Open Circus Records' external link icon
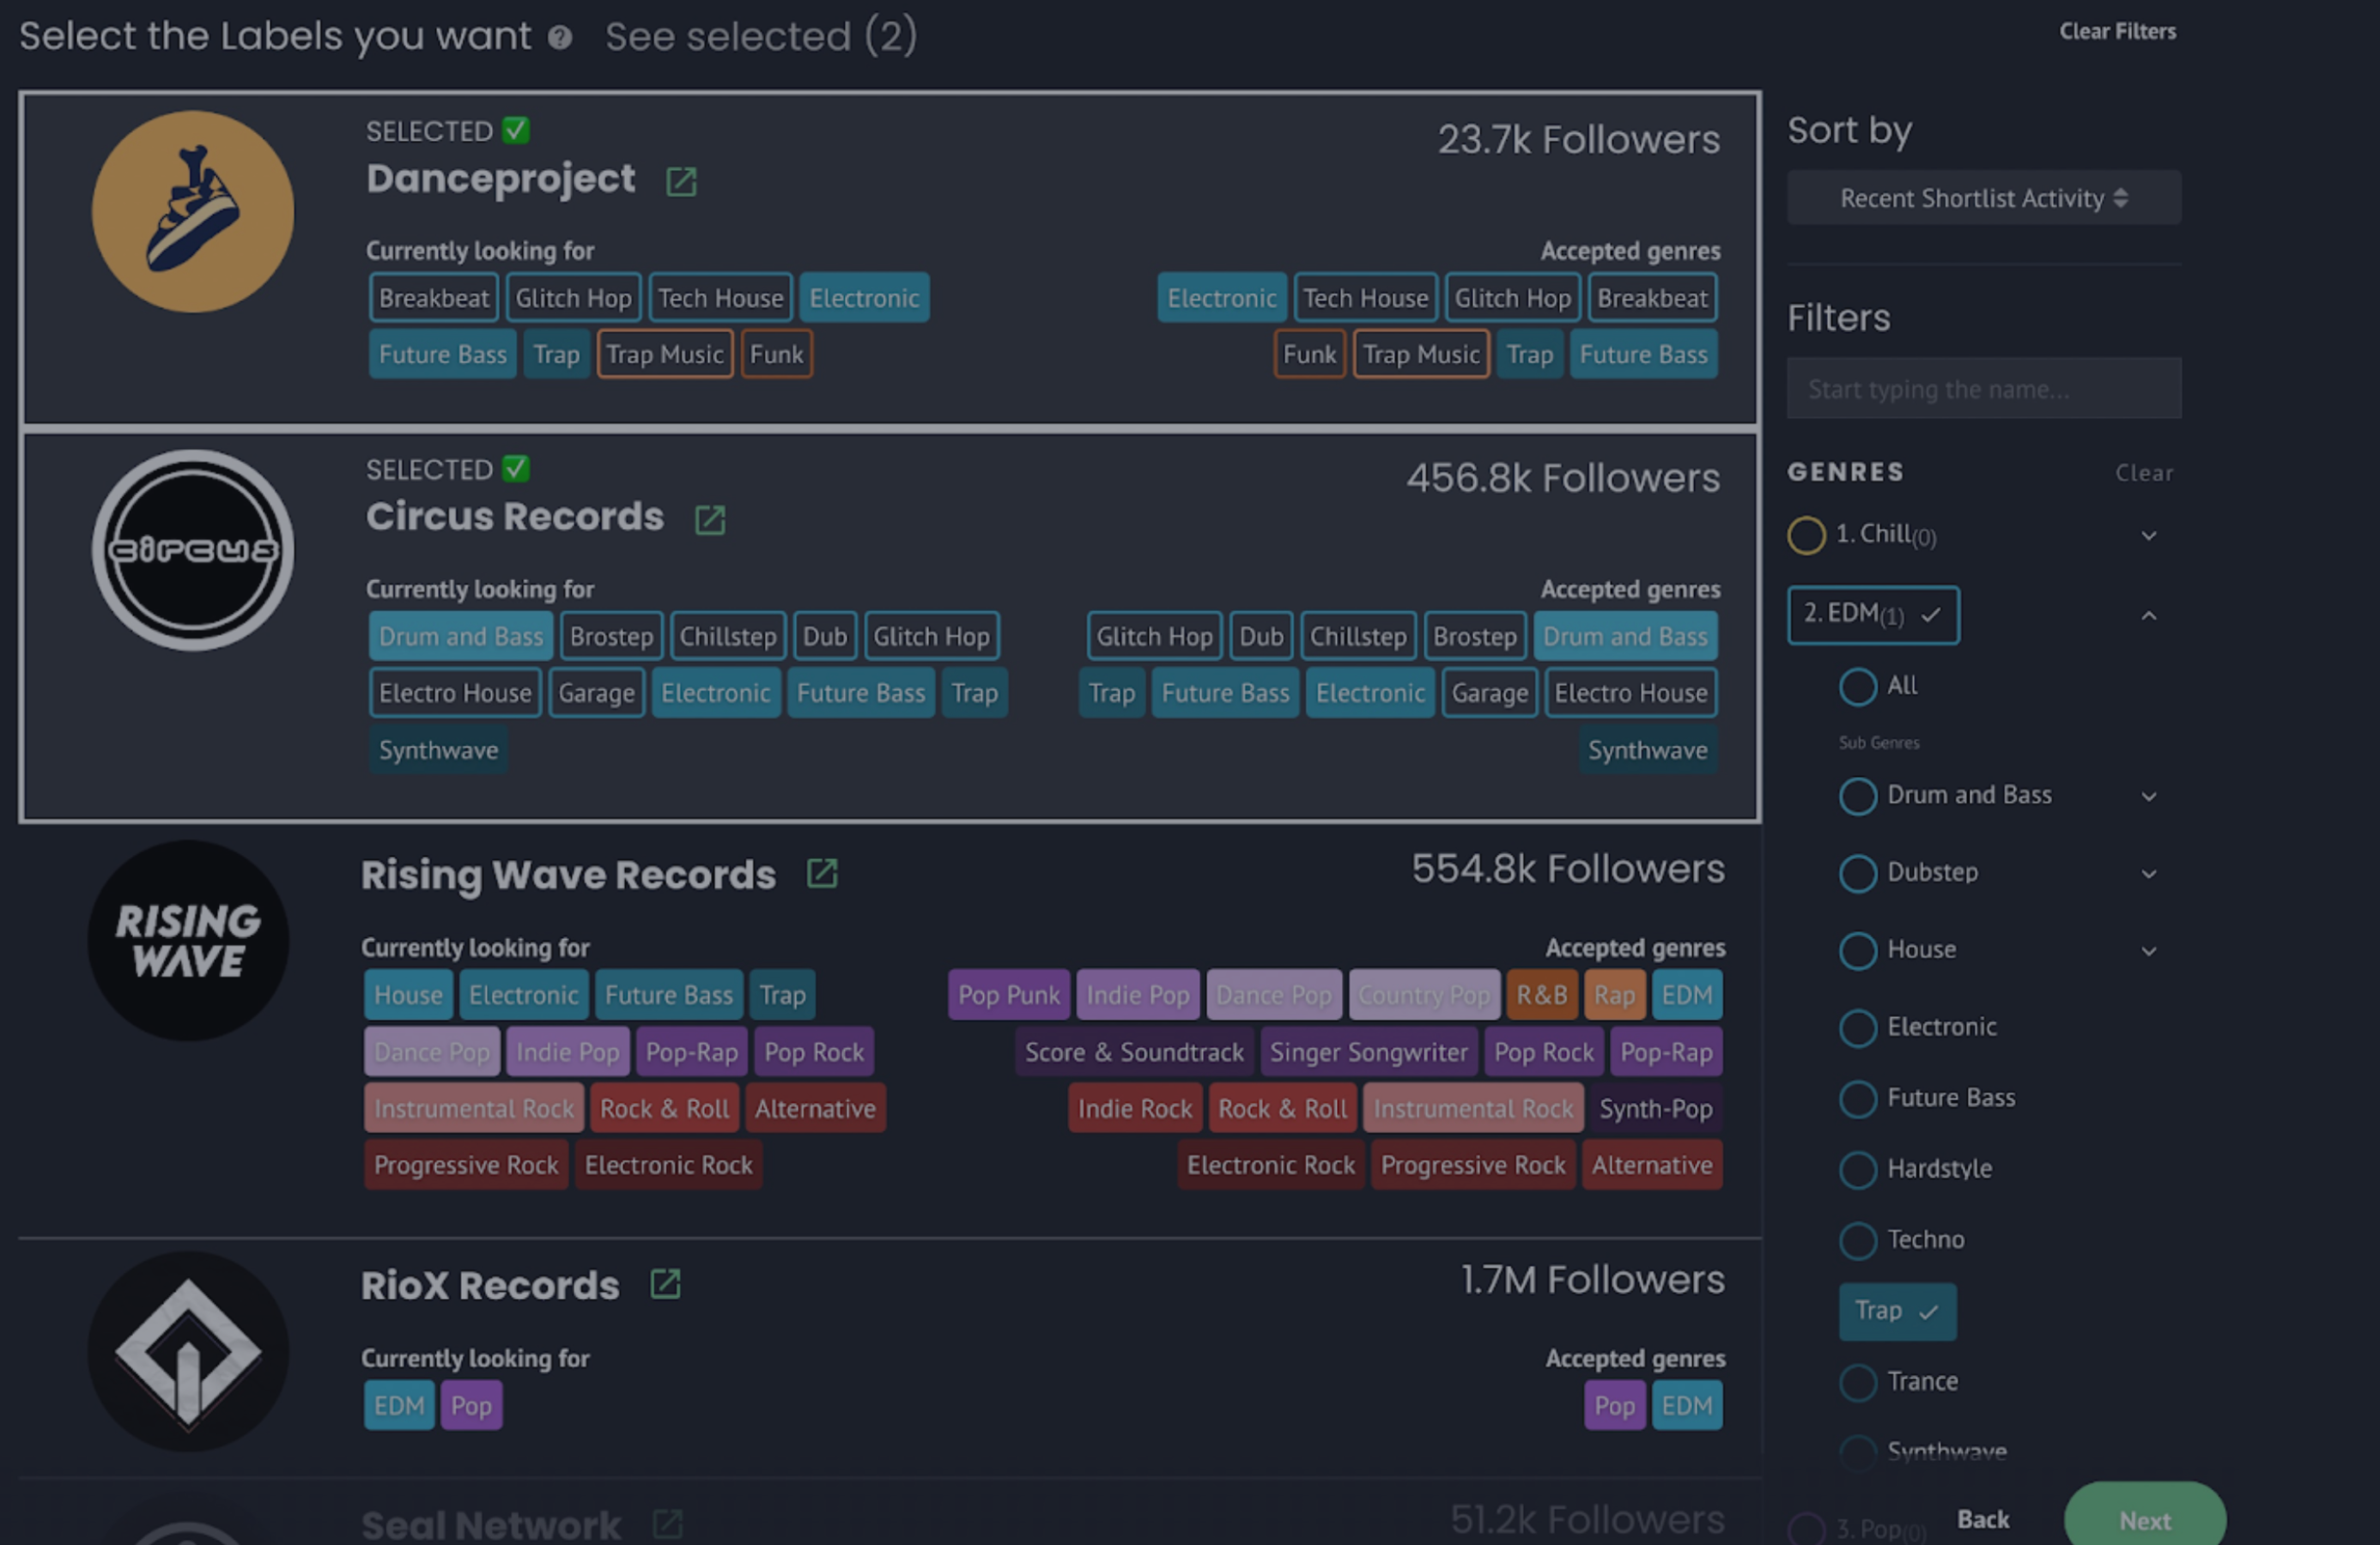This screenshot has width=2380, height=1545. (711, 519)
